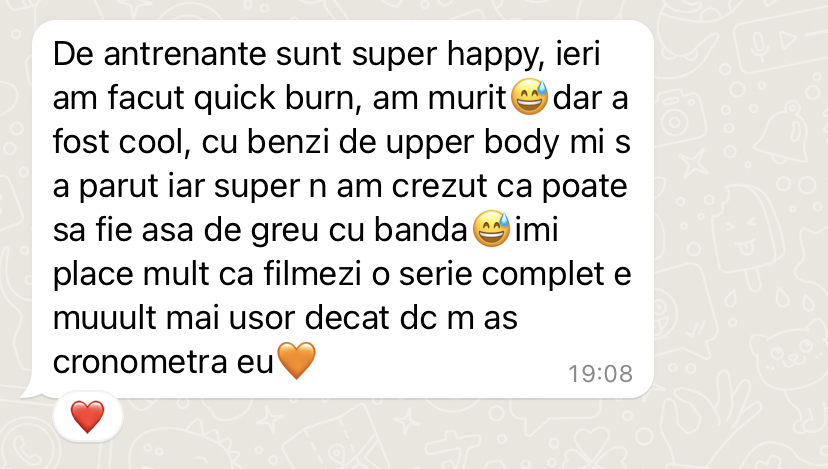Screen dimensions: 828x469
Task: Click the words "upper body" in message
Action: point(473,143)
